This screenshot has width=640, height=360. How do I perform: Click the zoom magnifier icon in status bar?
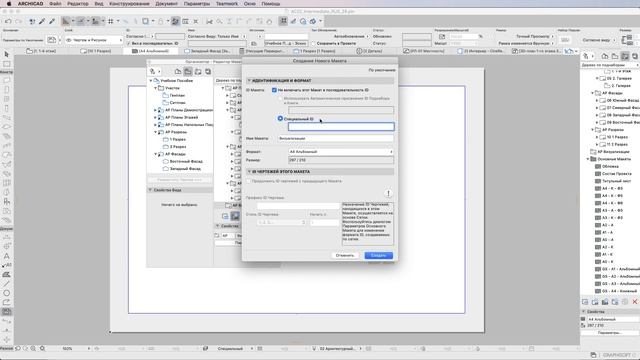(x=42, y=349)
